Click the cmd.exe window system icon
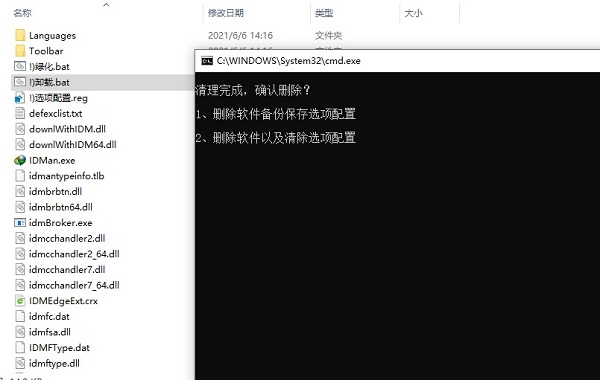Image resolution: width=600 pixels, height=380 pixels. [207, 61]
